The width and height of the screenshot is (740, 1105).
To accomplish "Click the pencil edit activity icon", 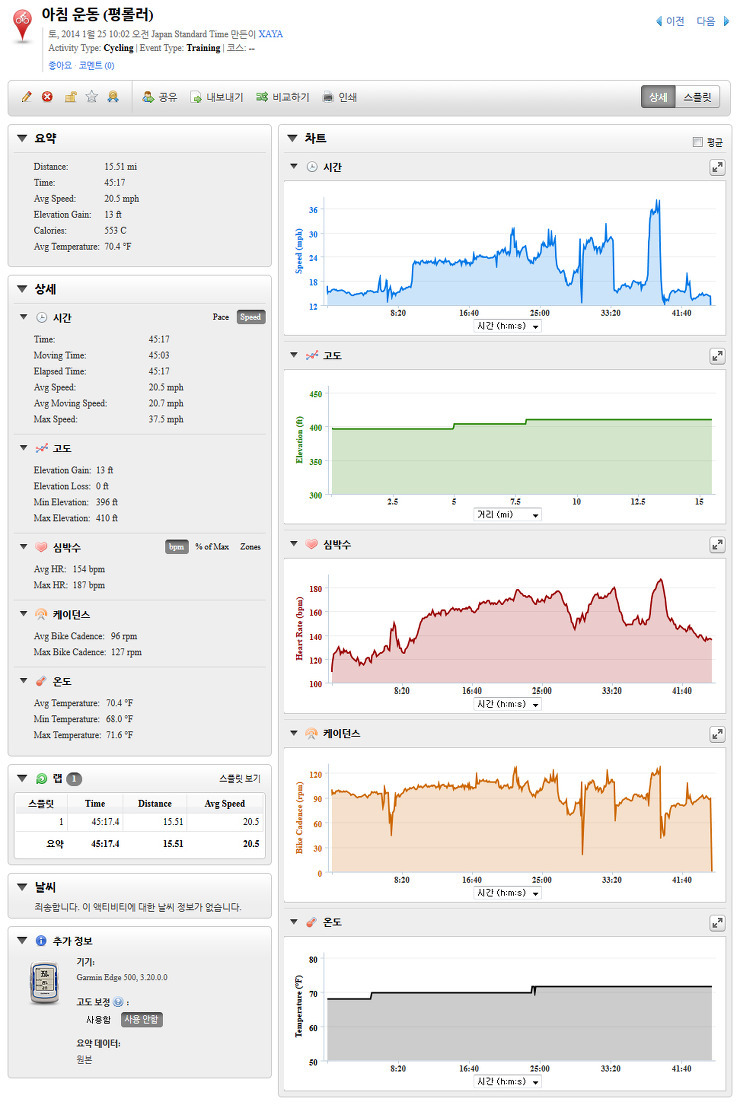I will (x=26, y=97).
